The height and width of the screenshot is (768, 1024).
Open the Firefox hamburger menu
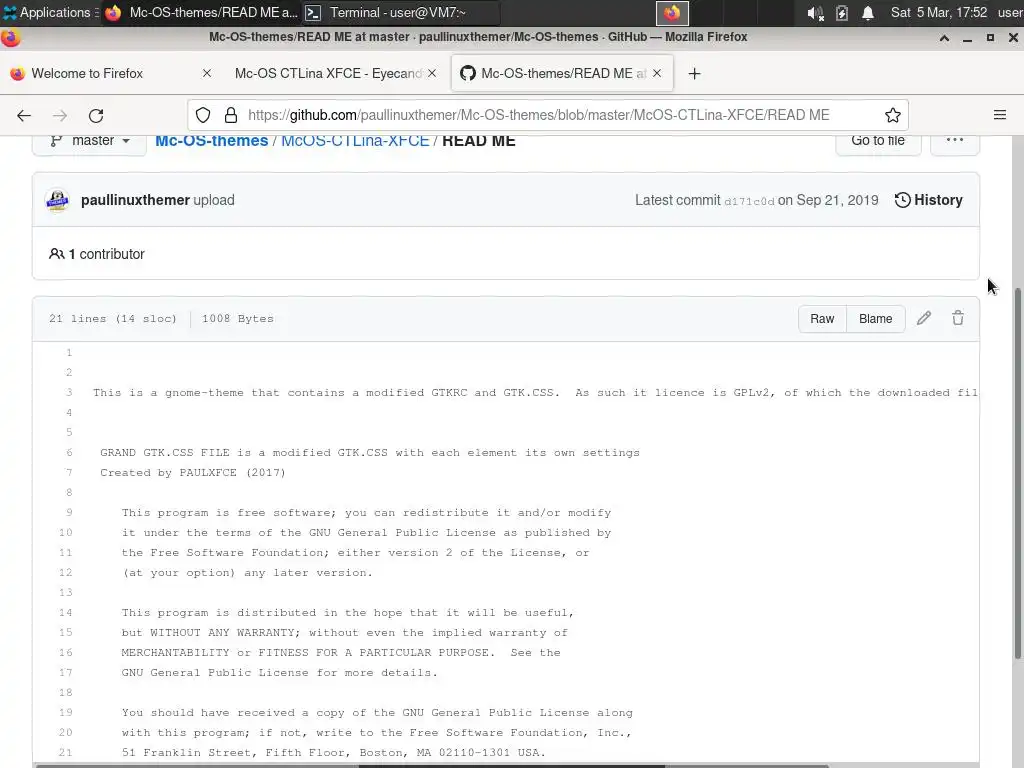[x=999, y=115]
